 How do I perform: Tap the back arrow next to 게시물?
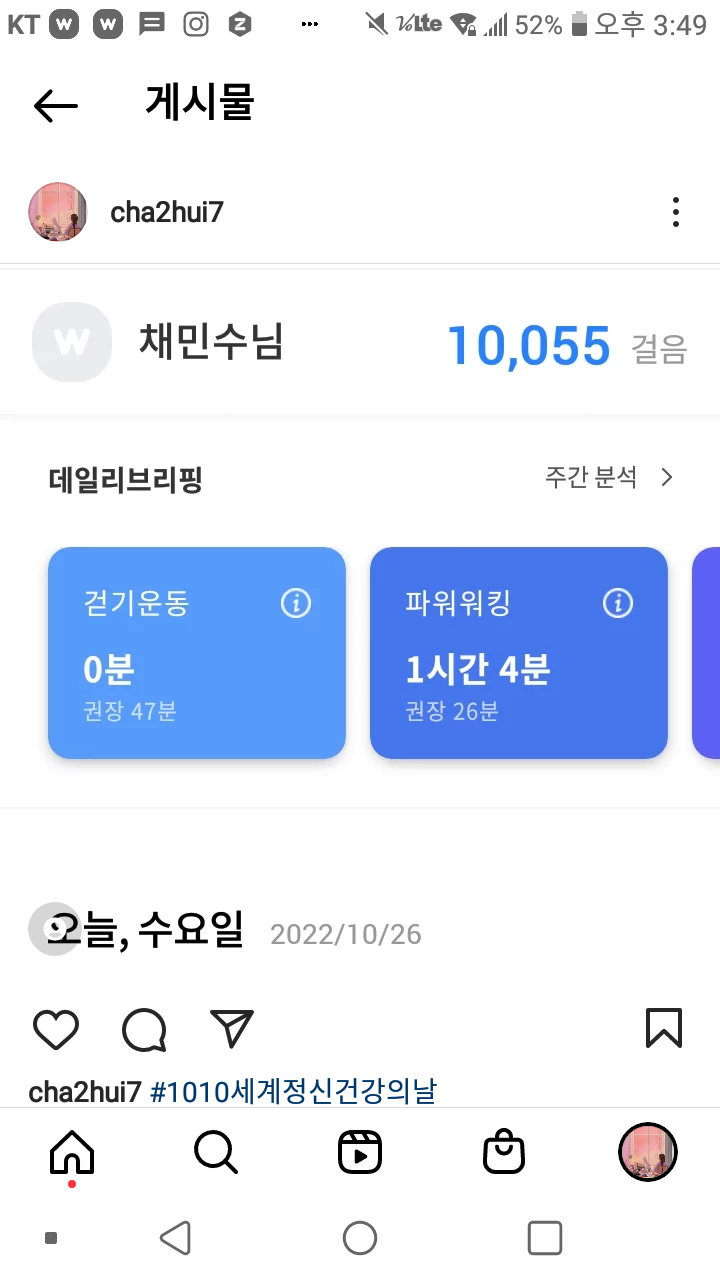56,105
